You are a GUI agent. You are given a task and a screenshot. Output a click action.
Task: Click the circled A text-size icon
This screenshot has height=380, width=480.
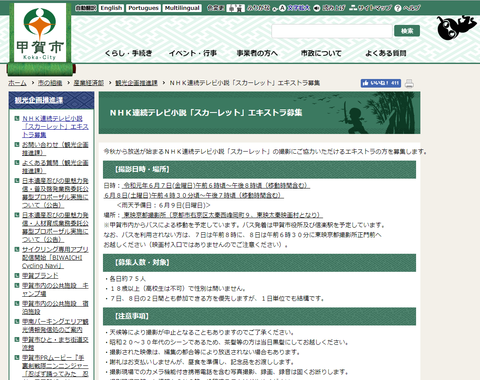coord(282,8)
